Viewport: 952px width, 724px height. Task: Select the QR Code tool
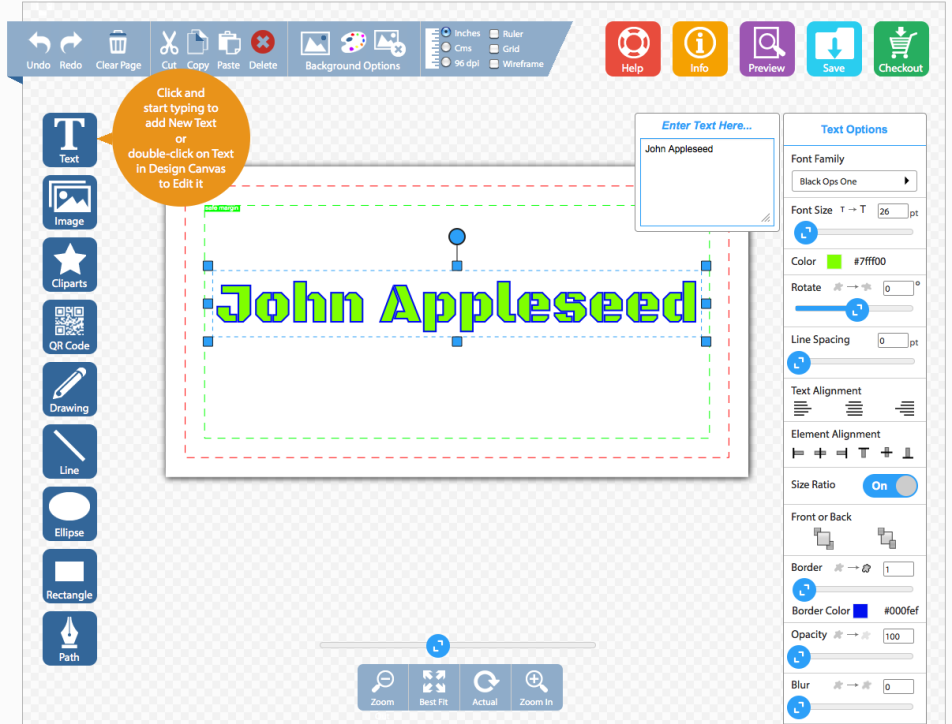click(x=69, y=327)
